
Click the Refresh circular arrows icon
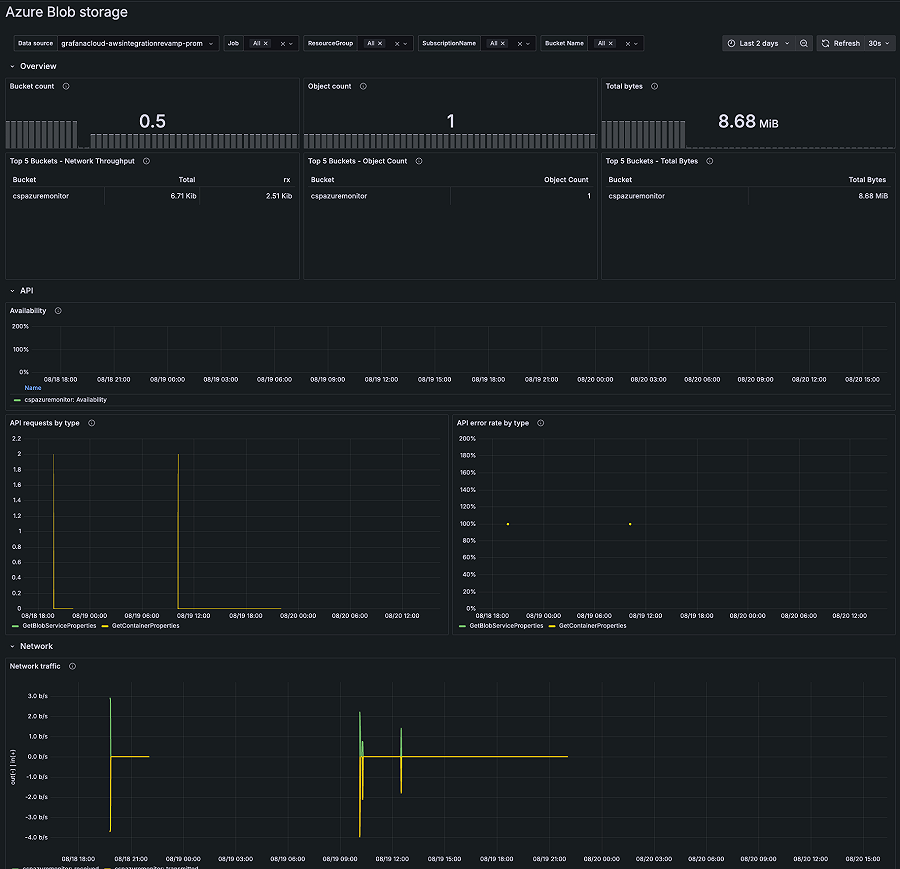823,43
